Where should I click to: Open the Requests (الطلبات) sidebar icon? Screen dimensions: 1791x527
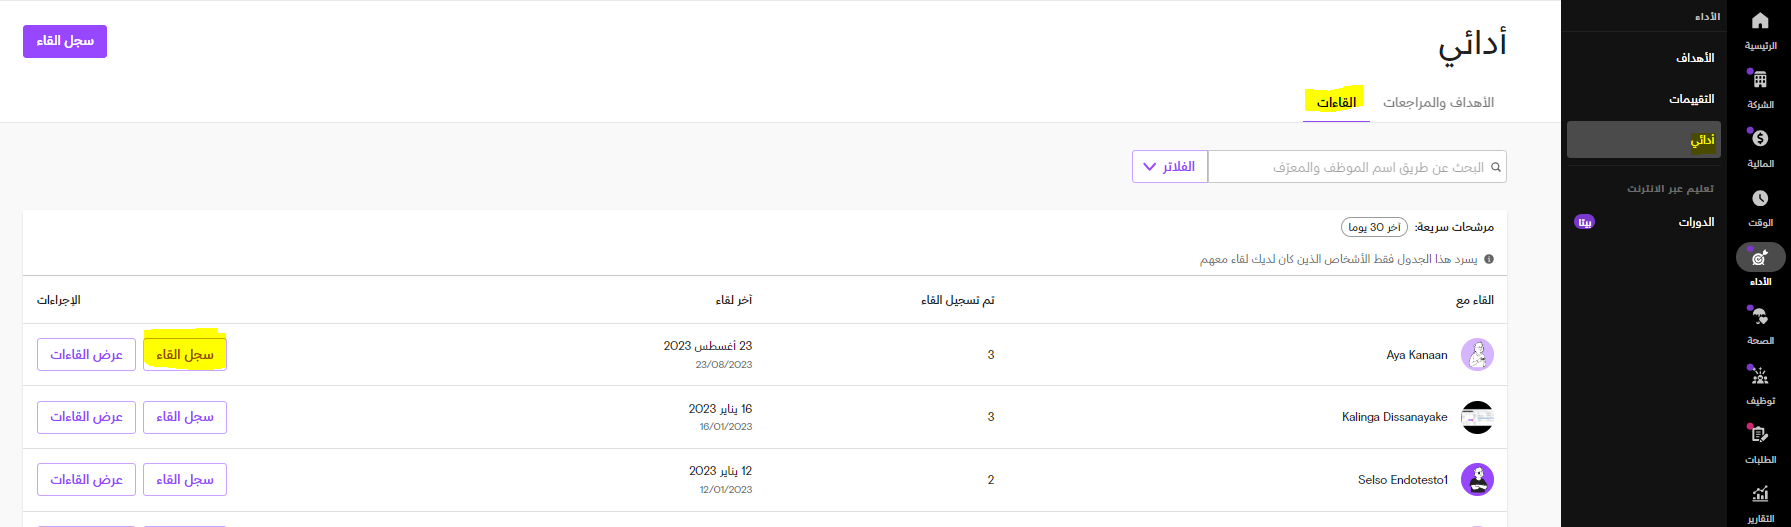tap(1760, 435)
